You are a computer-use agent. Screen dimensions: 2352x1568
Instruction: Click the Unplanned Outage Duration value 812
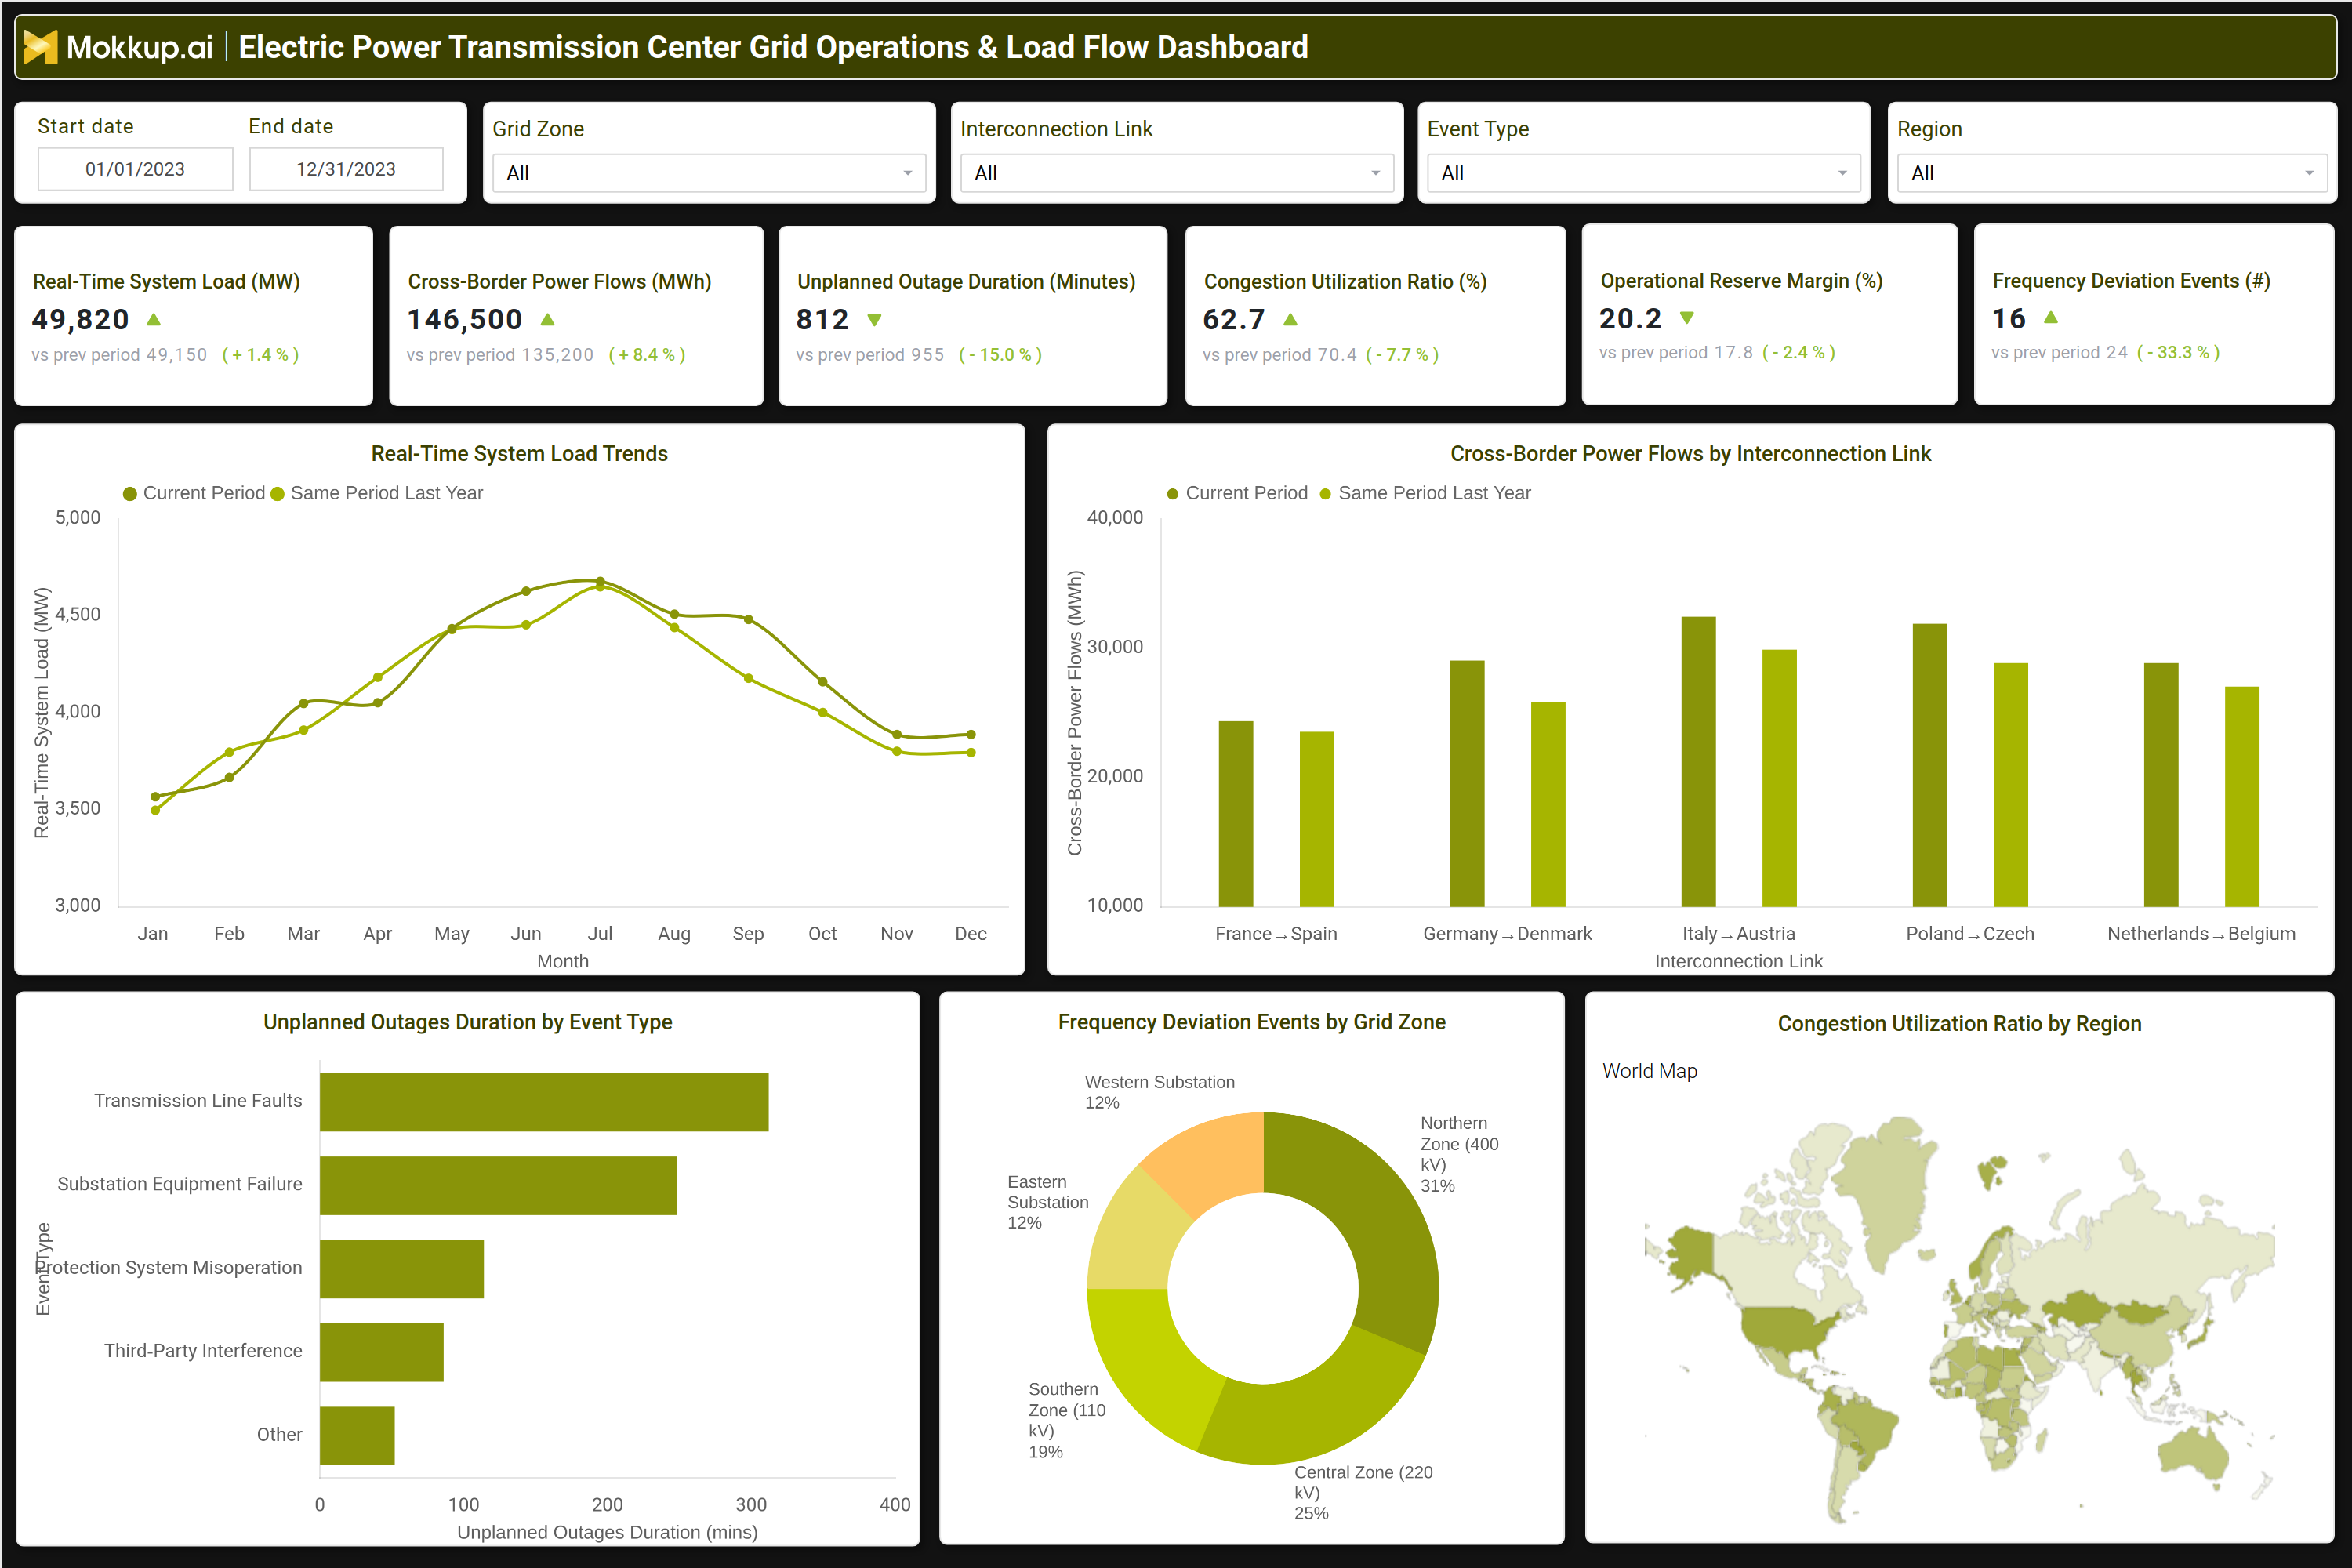pyautogui.click(x=822, y=320)
